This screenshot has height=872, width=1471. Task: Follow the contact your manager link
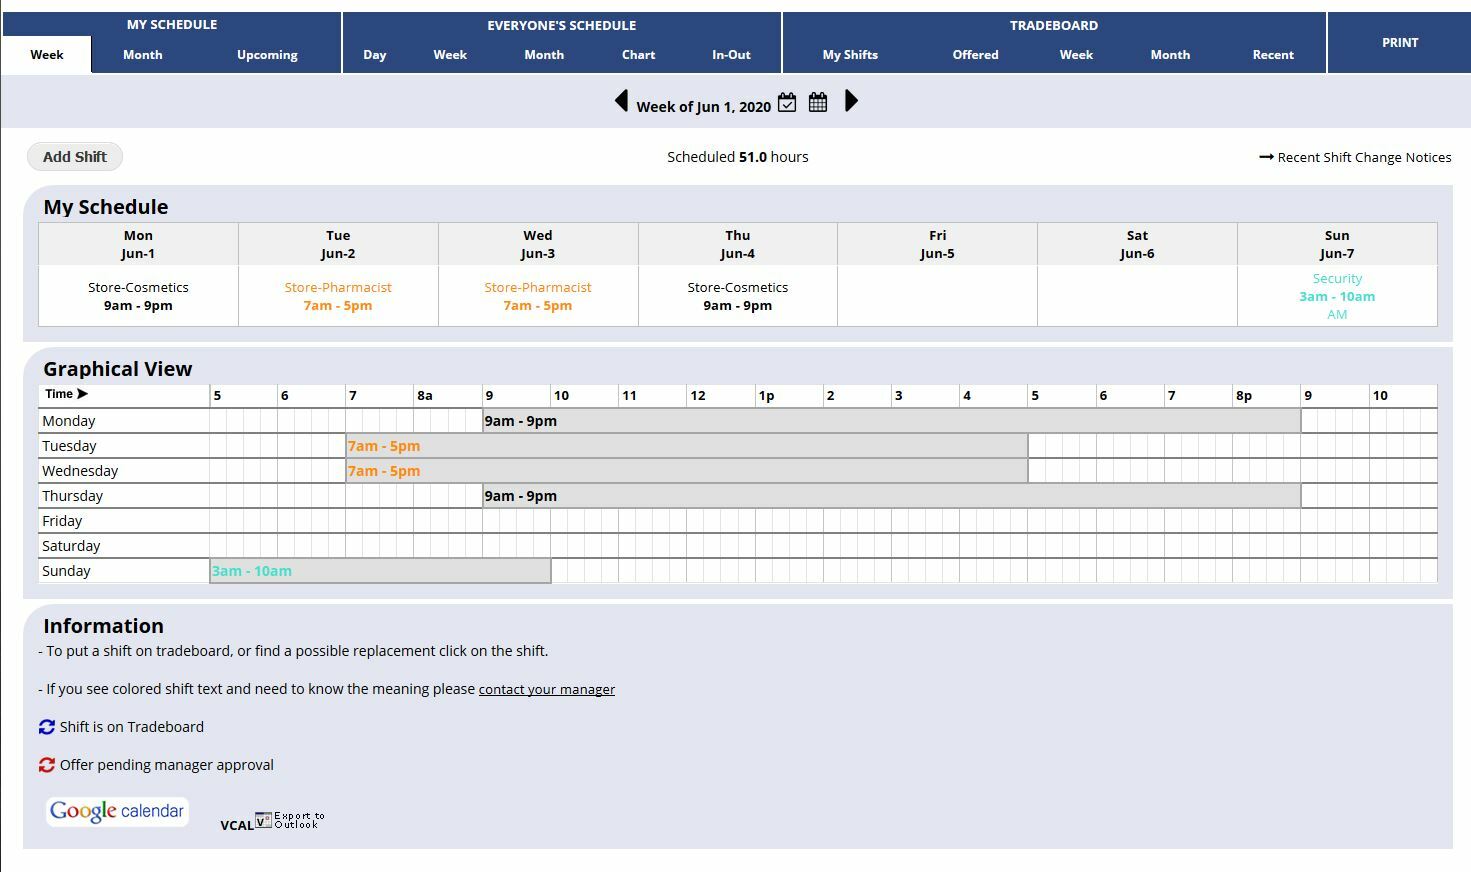[x=546, y=689]
